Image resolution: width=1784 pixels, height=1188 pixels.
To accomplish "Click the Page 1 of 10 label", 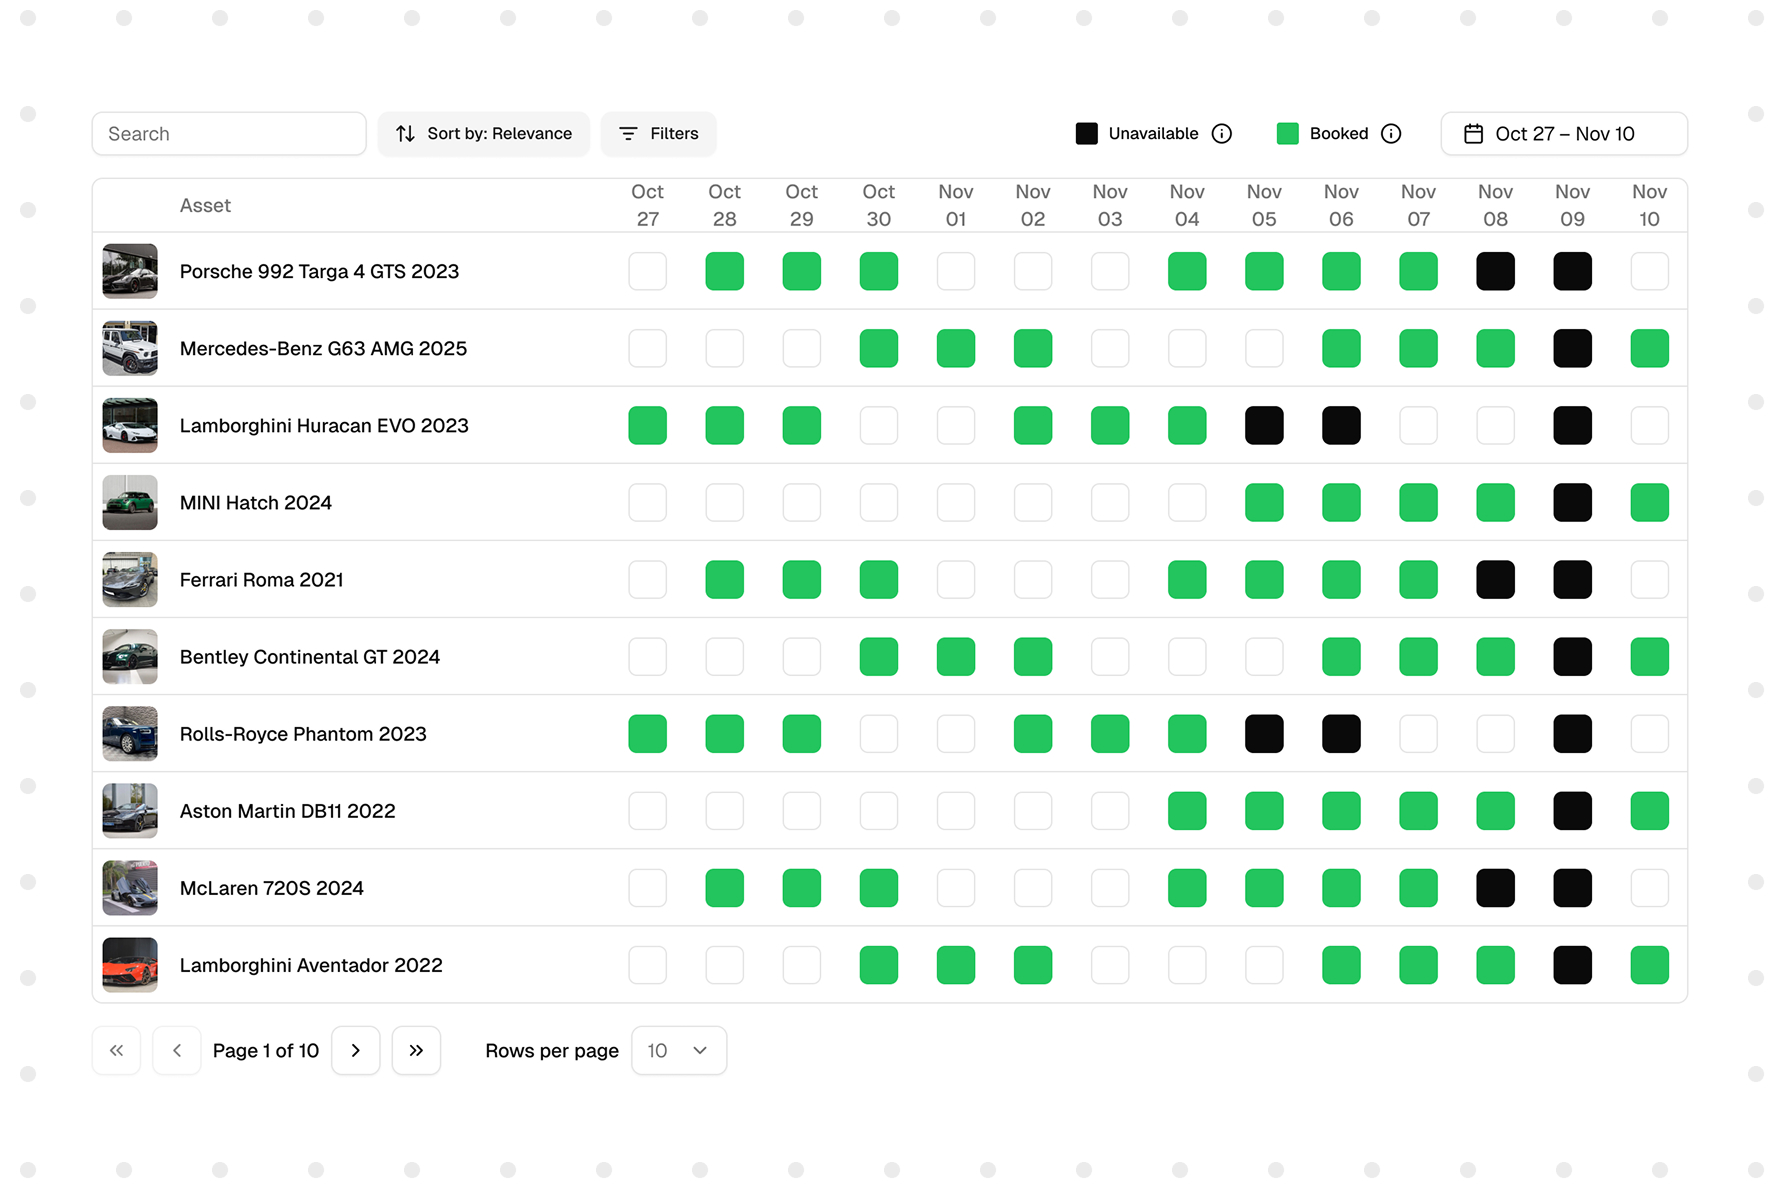I will click(266, 1050).
